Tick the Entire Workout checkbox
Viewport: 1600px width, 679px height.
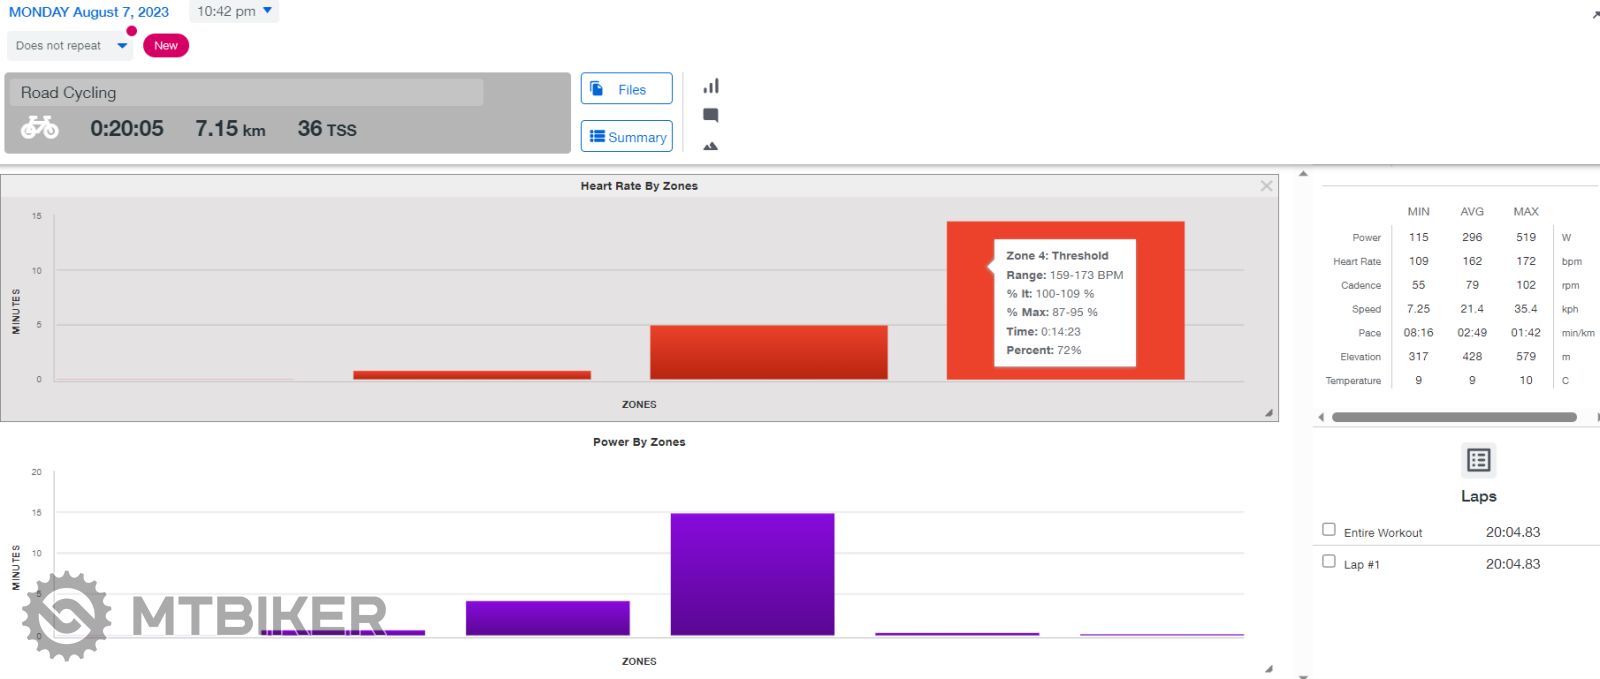[x=1329, y=530]
